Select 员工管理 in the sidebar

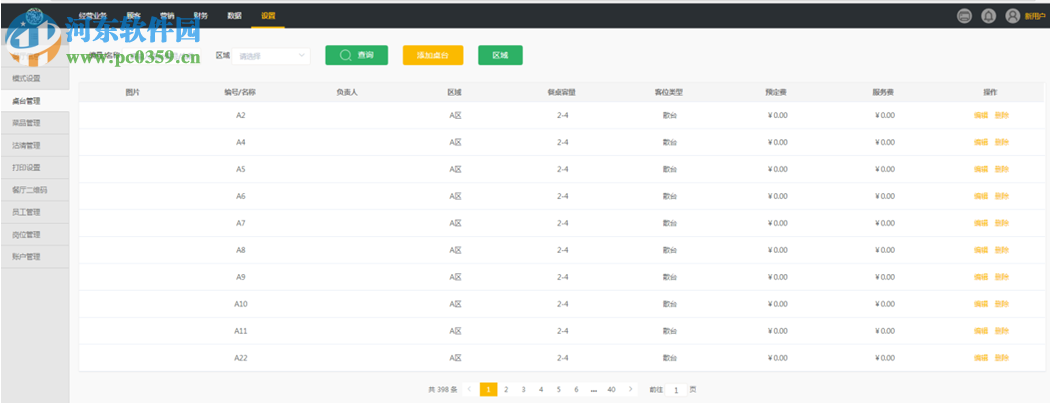point(26,212)
